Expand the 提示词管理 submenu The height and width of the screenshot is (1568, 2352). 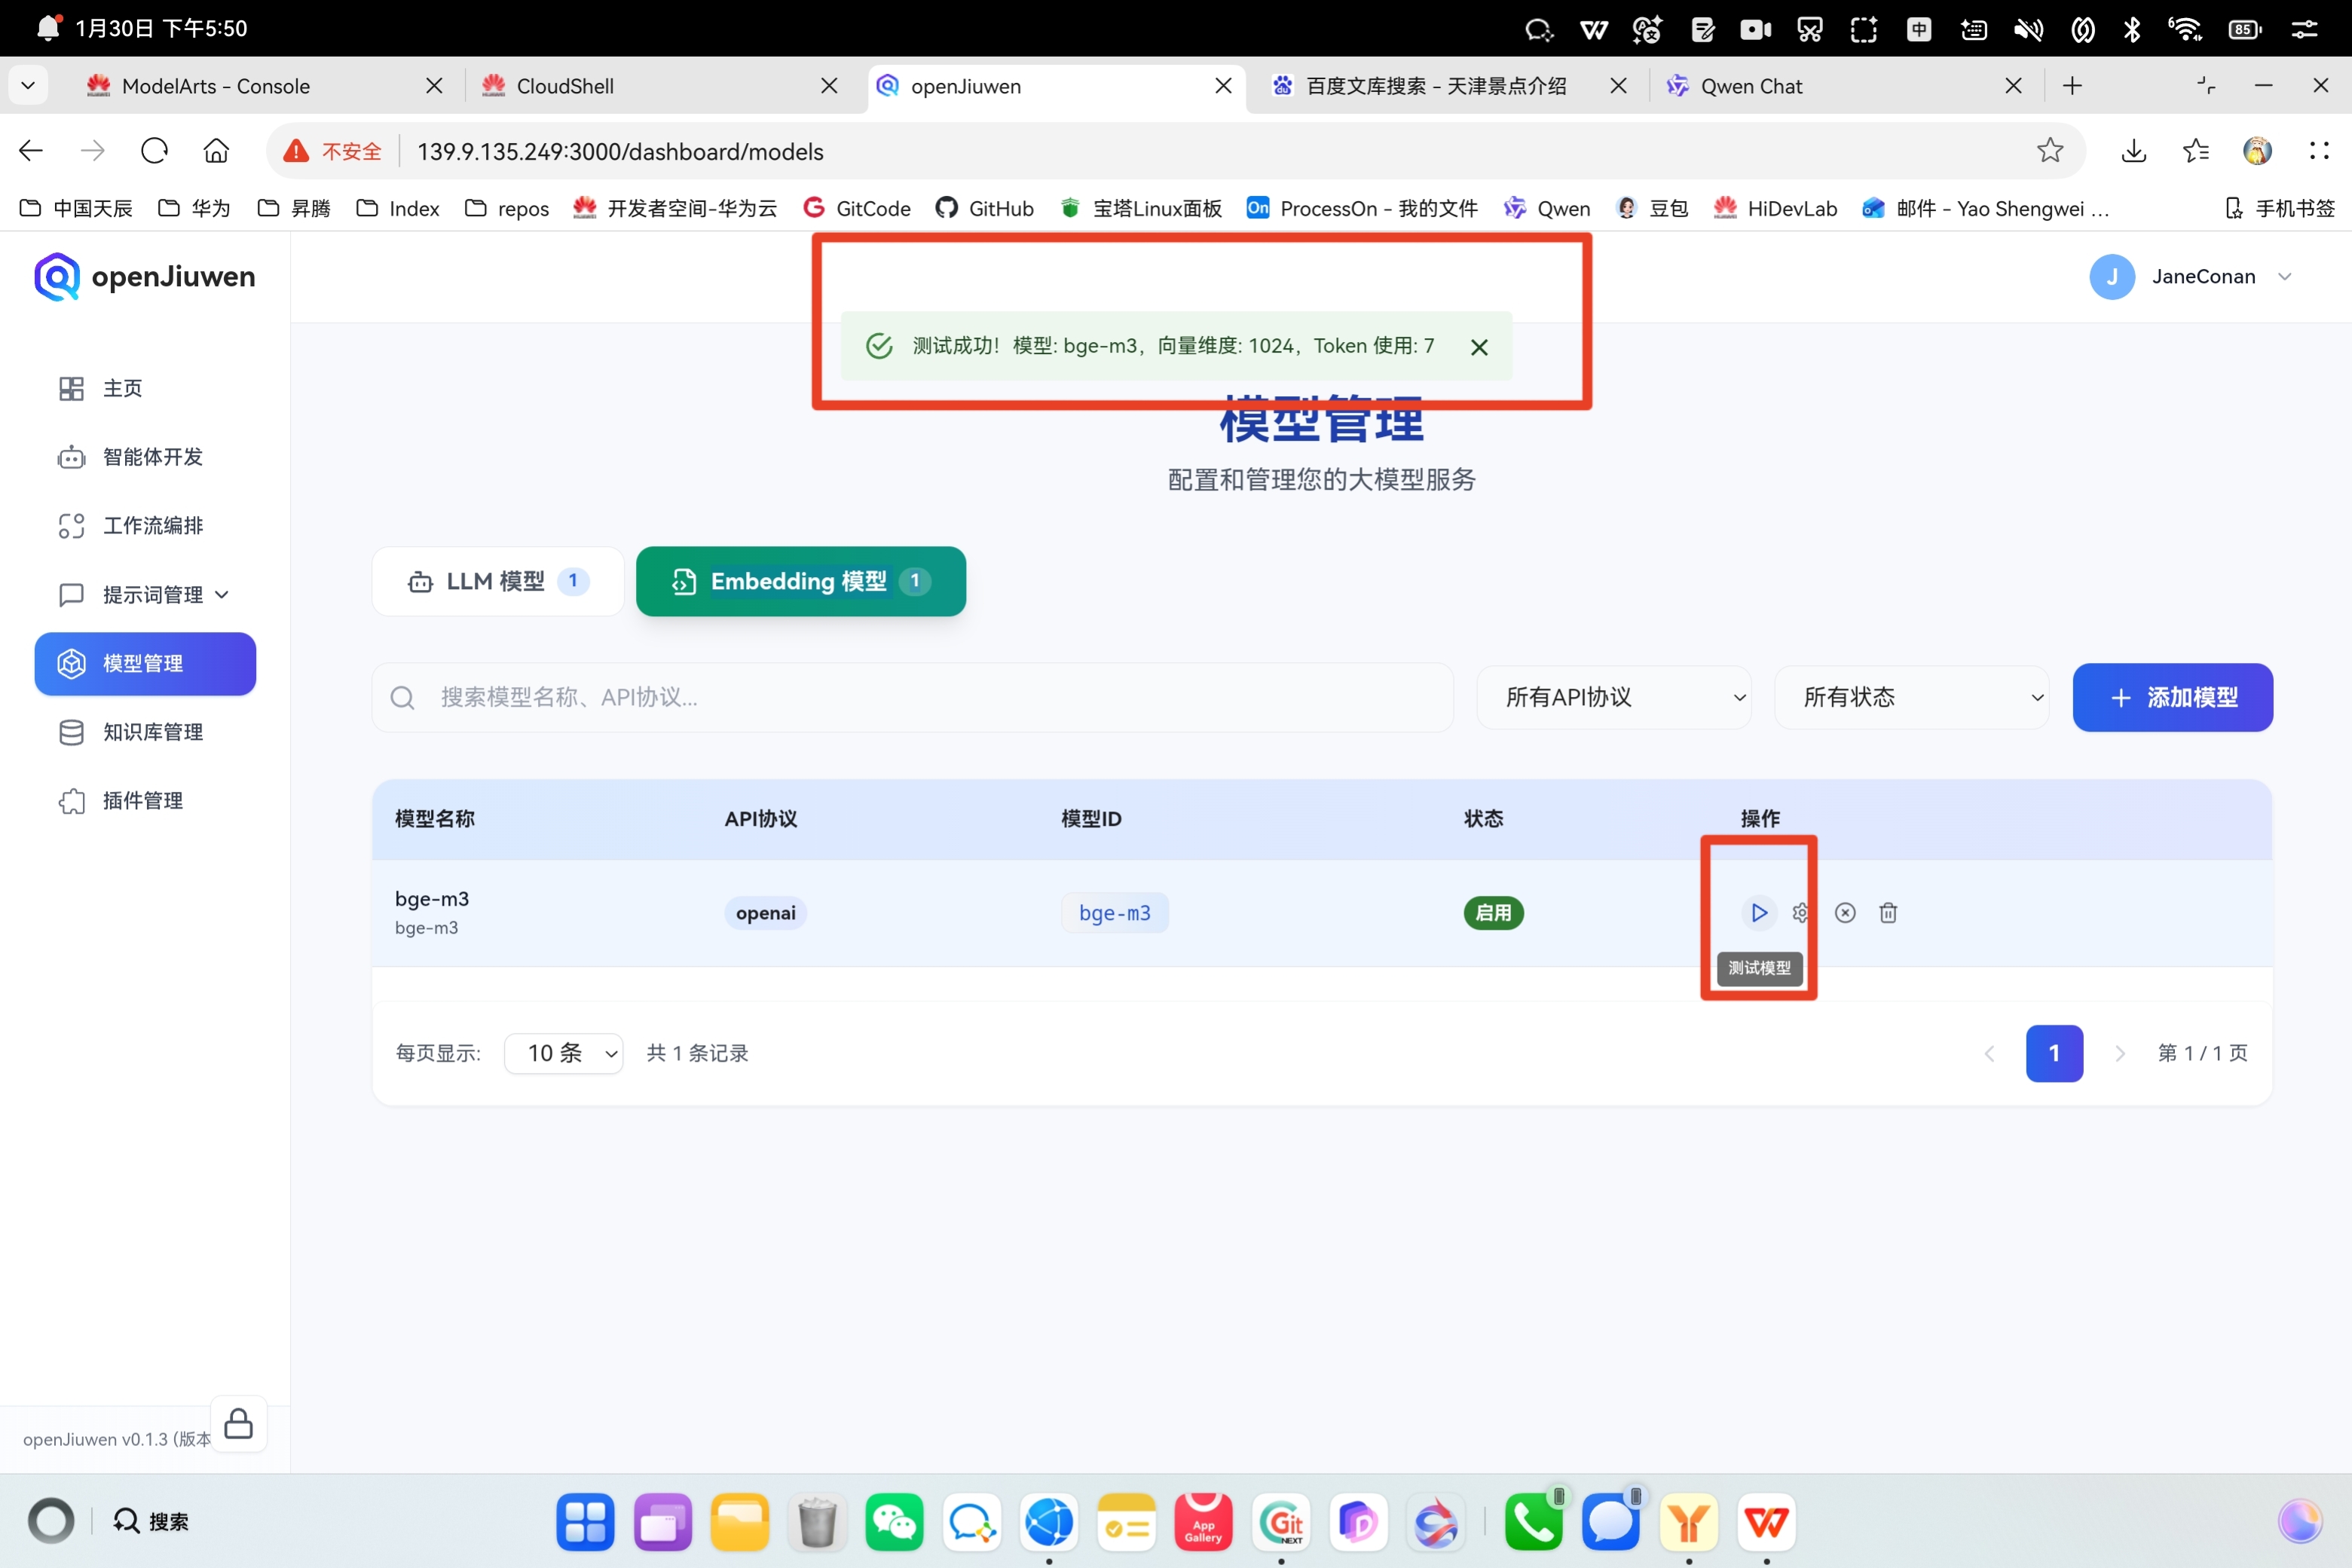click(152, 595)
